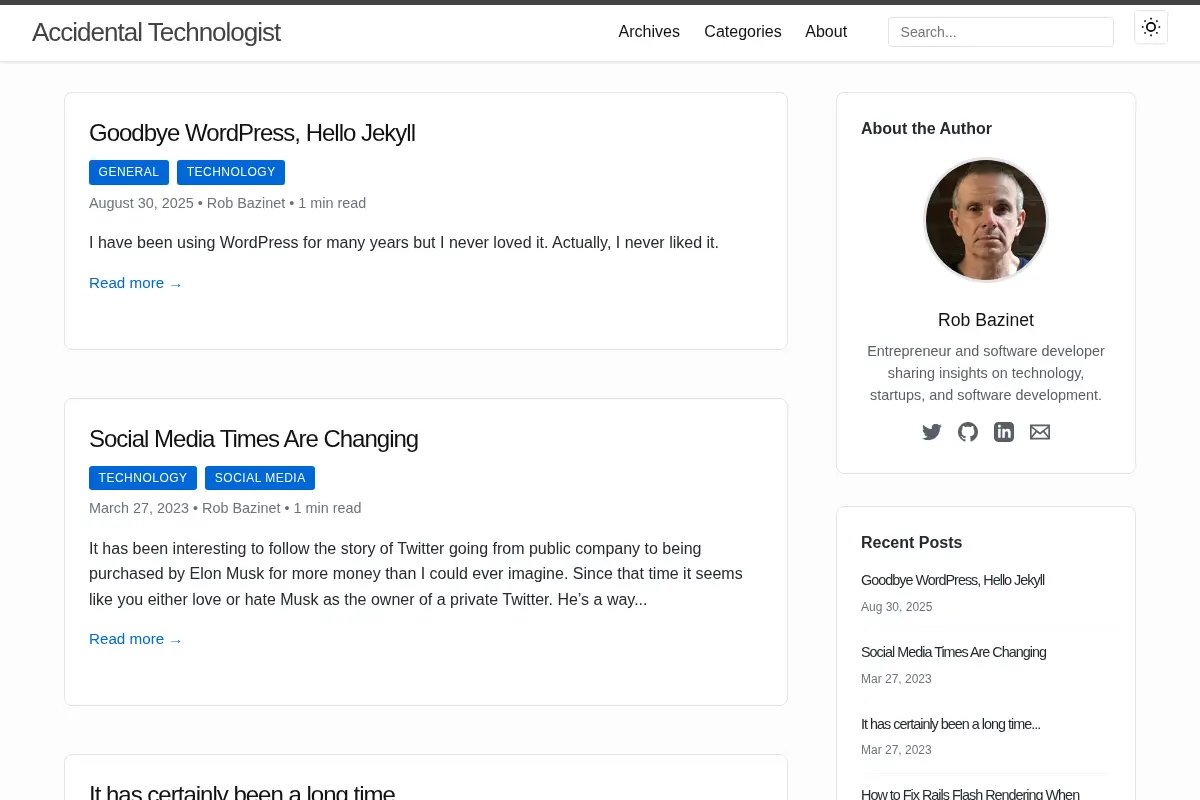Open the author's LinkedIn icon

(1004, 432)
